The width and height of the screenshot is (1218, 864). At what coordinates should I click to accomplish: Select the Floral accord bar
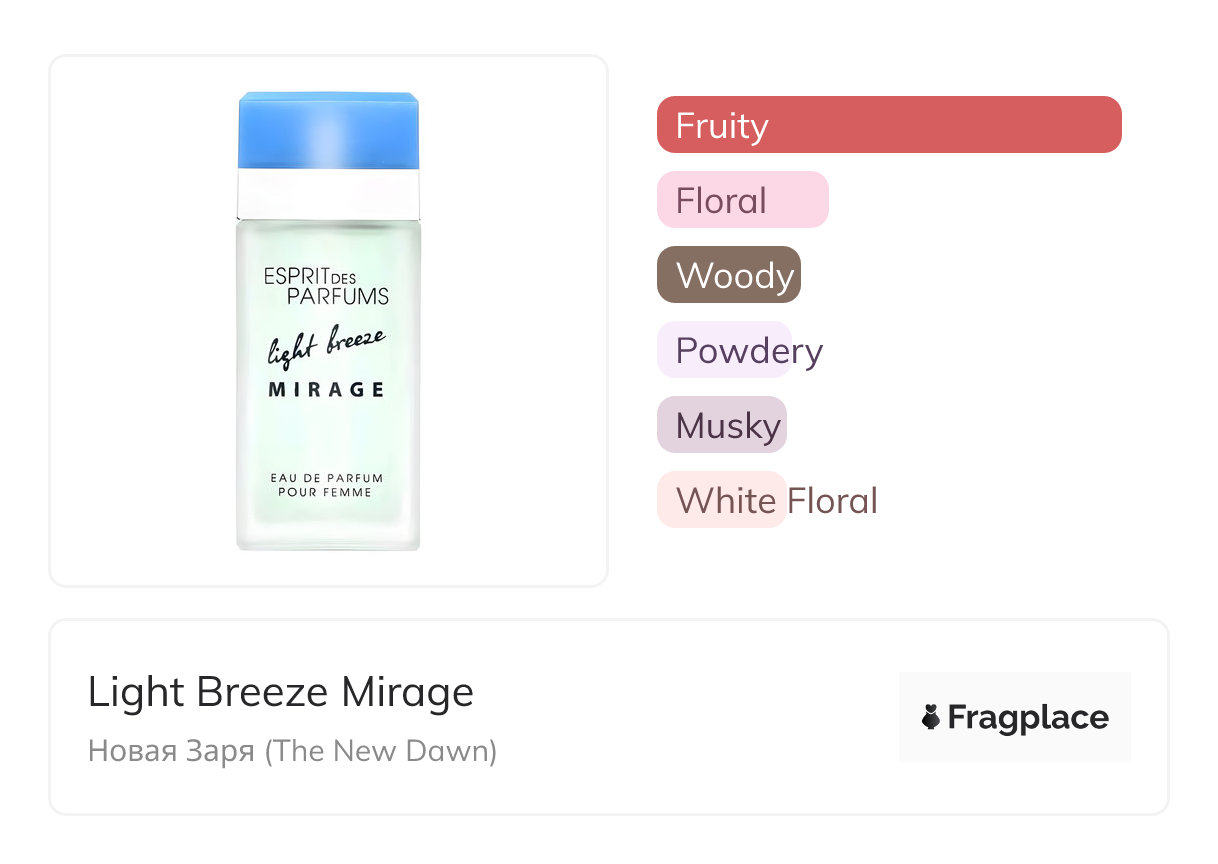point(742,200)
